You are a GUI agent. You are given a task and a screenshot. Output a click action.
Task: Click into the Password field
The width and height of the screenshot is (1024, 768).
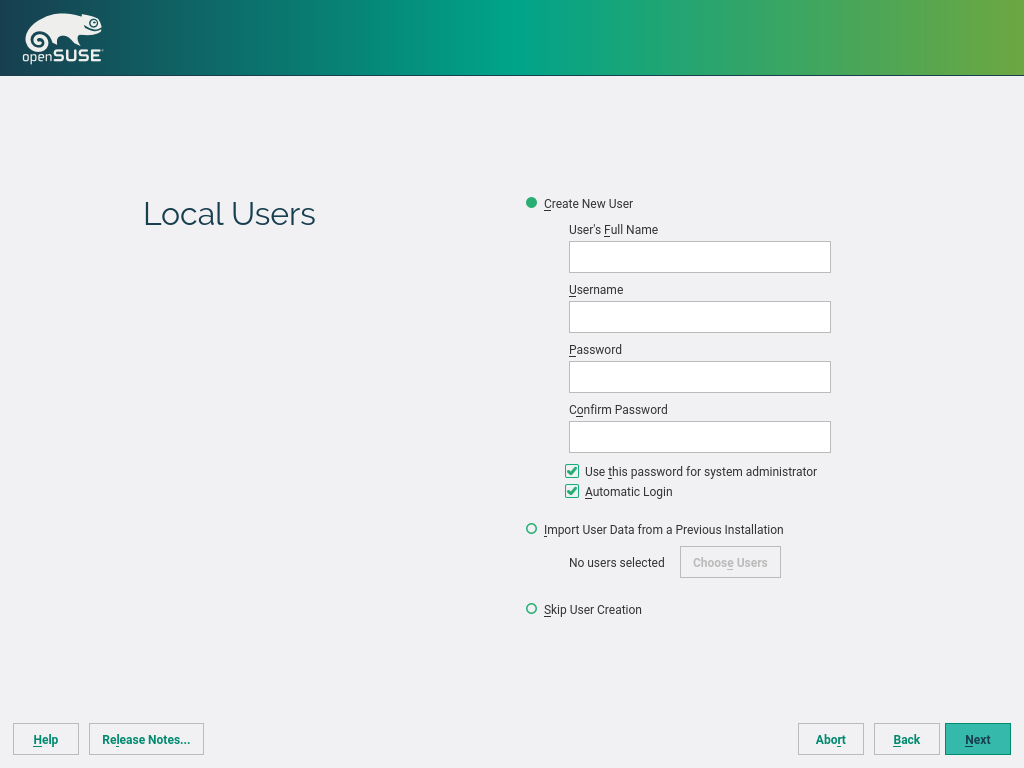pos(699,377)
